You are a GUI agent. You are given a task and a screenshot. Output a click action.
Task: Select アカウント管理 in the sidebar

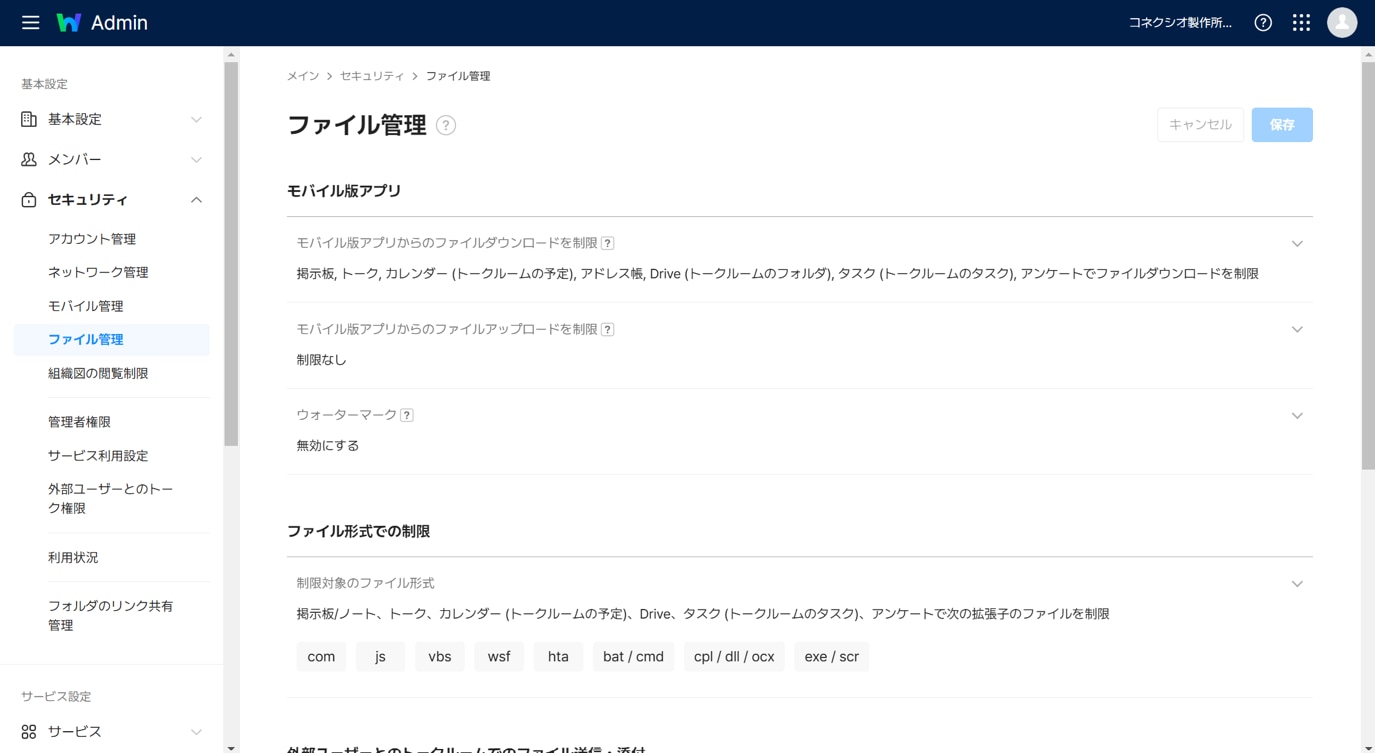(x=92, y=239)
